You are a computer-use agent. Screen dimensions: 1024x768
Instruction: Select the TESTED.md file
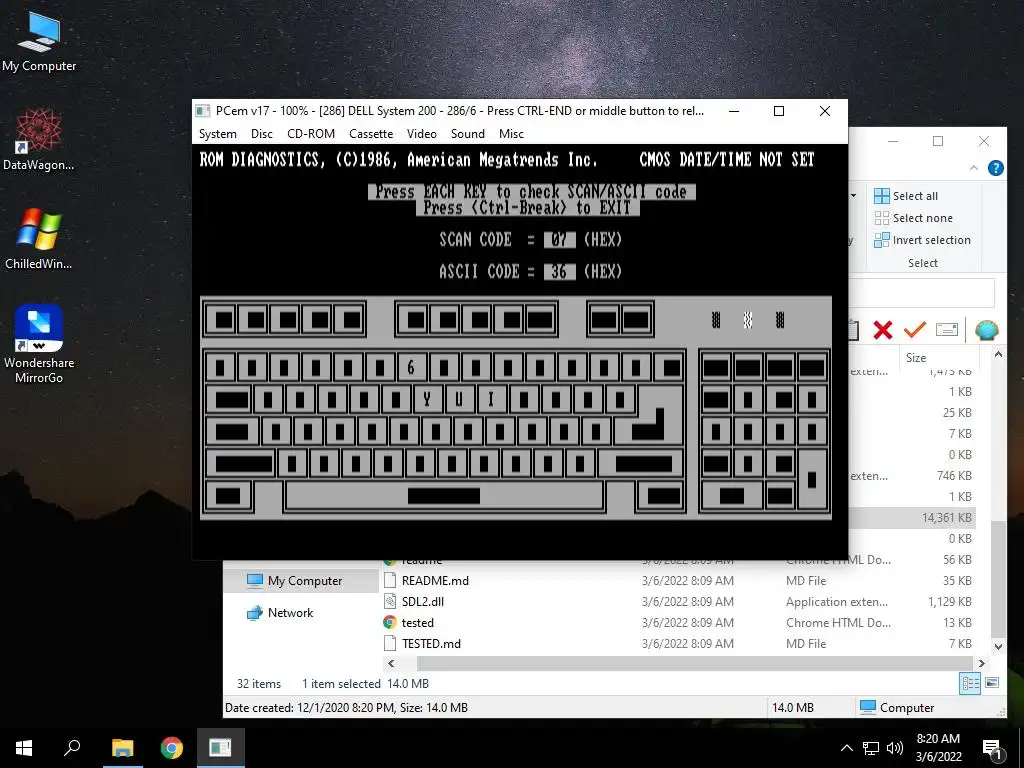coord(431,643)
